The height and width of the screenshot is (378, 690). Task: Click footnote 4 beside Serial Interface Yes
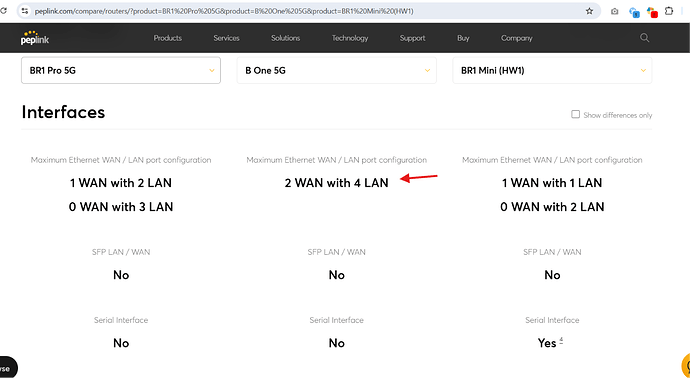[561, 340]
